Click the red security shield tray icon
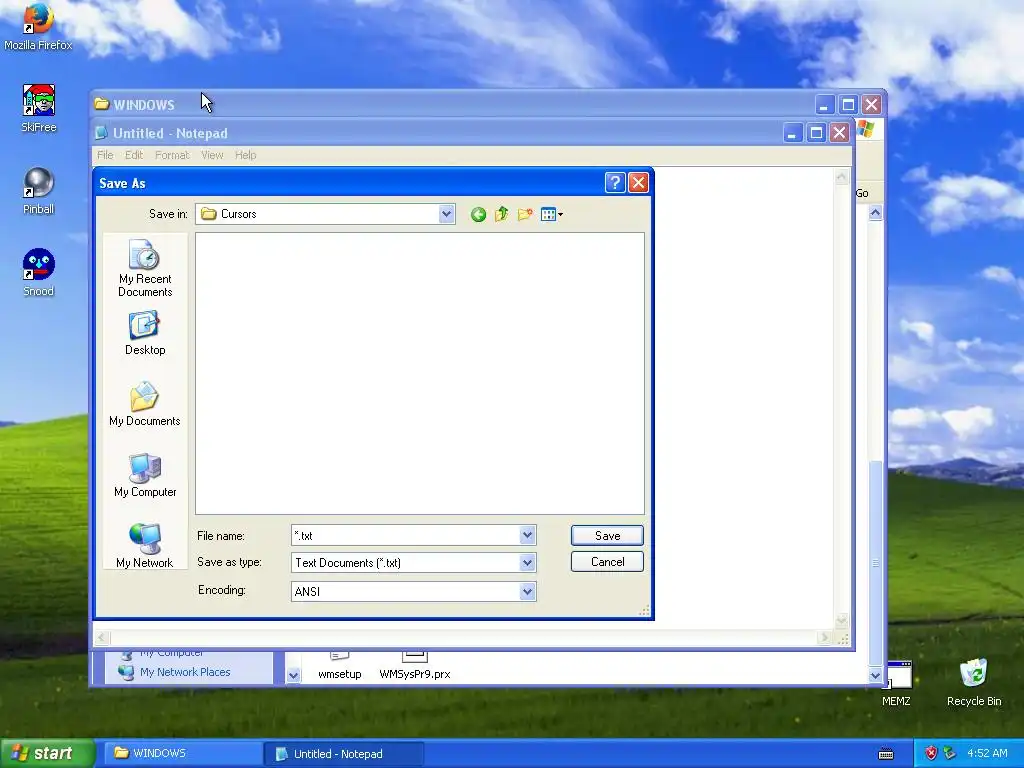Screen dimensions: 1024x768 931,754
